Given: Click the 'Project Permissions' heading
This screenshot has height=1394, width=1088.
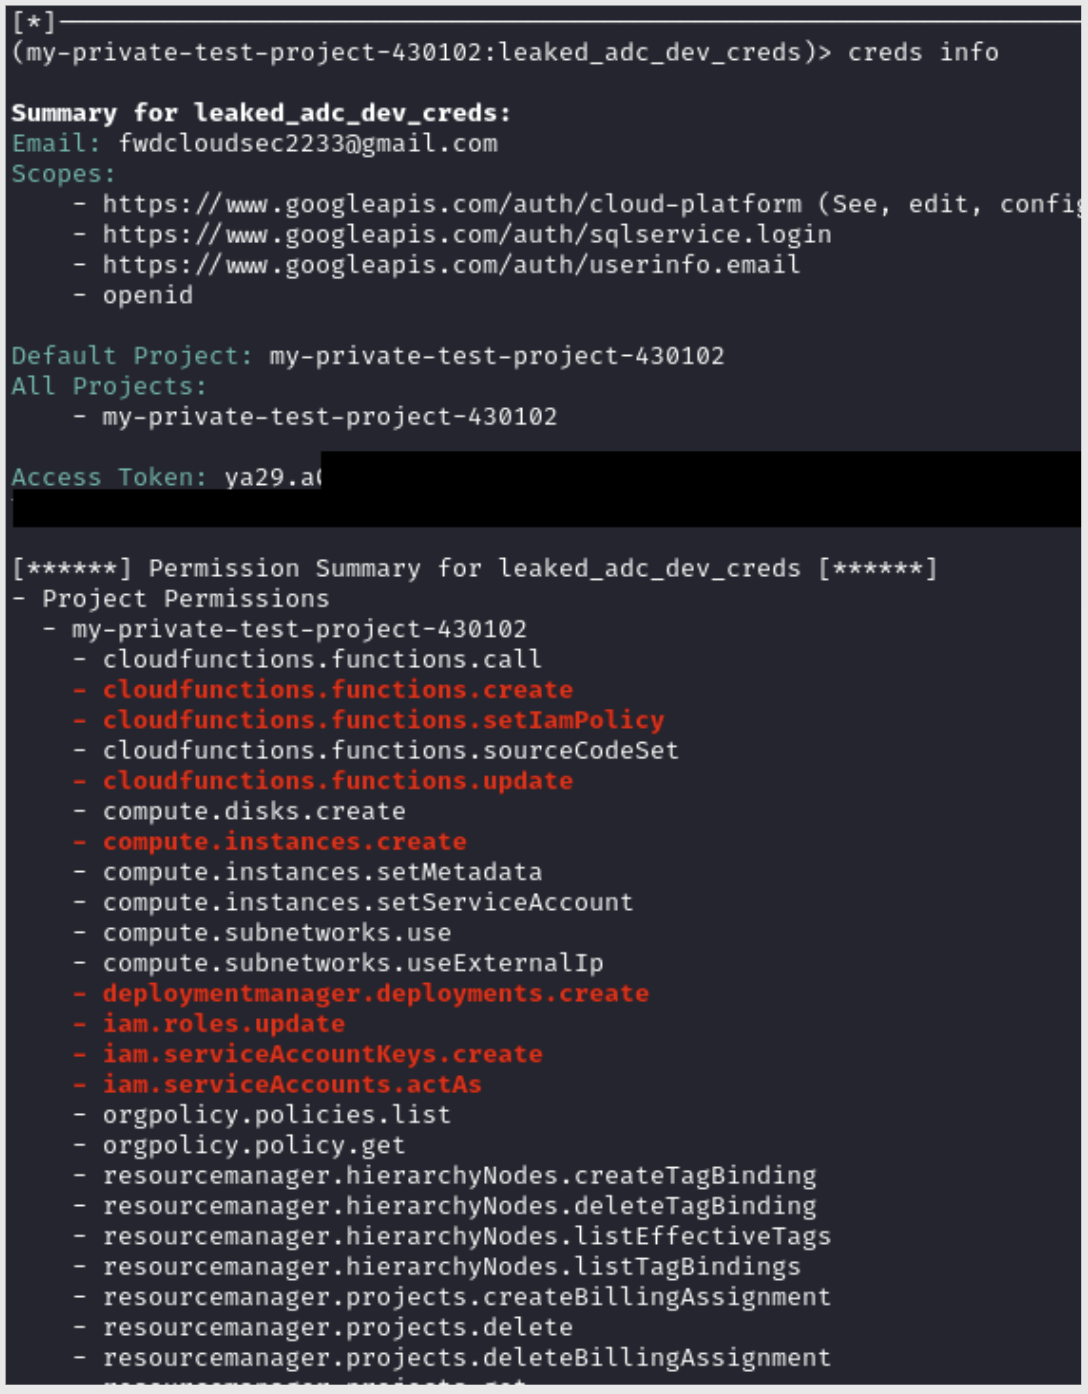Looking at the screenshot, I should tap(185, 599).
